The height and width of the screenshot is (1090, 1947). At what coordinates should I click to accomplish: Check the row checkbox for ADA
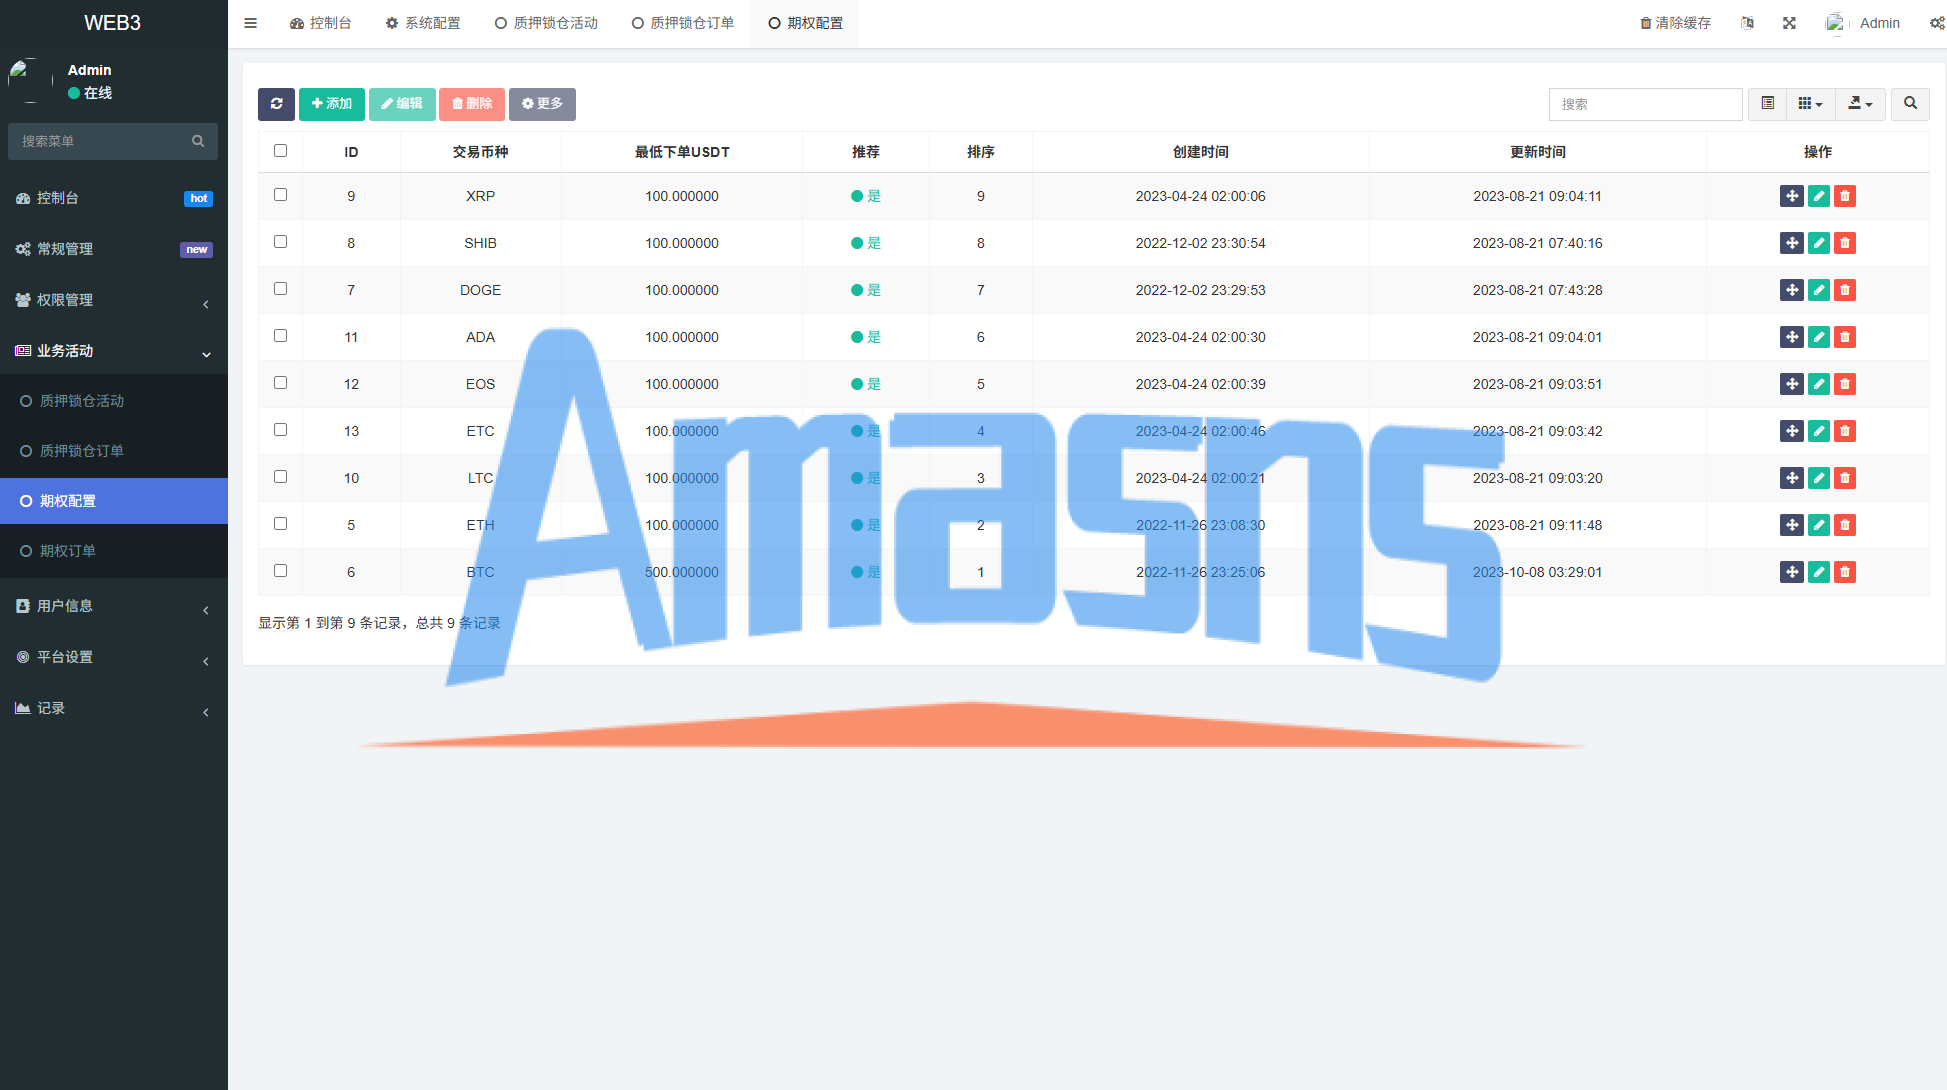click(280, 336)
